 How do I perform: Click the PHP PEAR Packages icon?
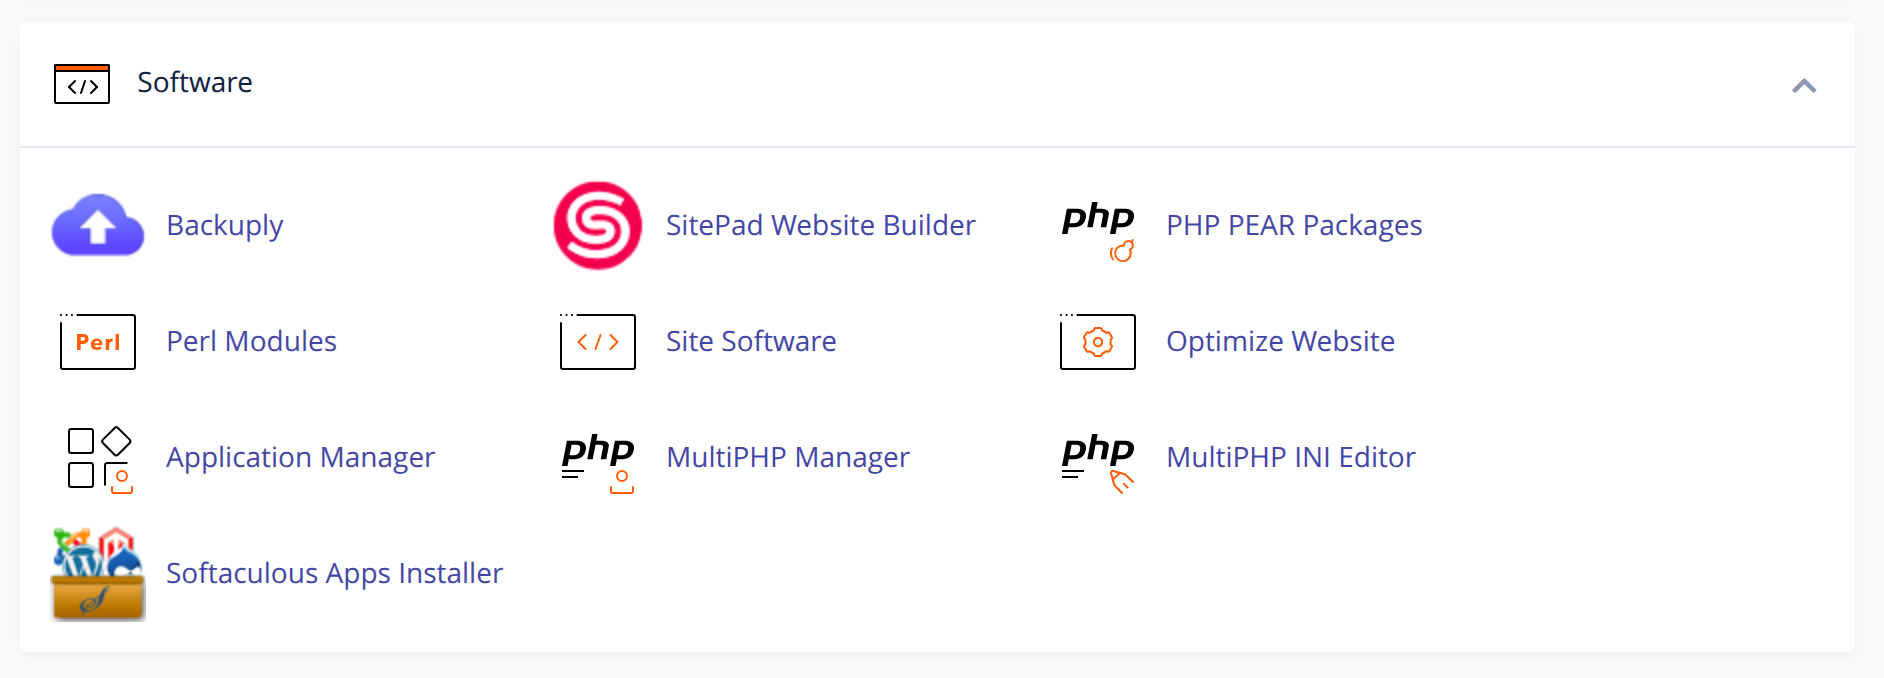coord(1098,229)
